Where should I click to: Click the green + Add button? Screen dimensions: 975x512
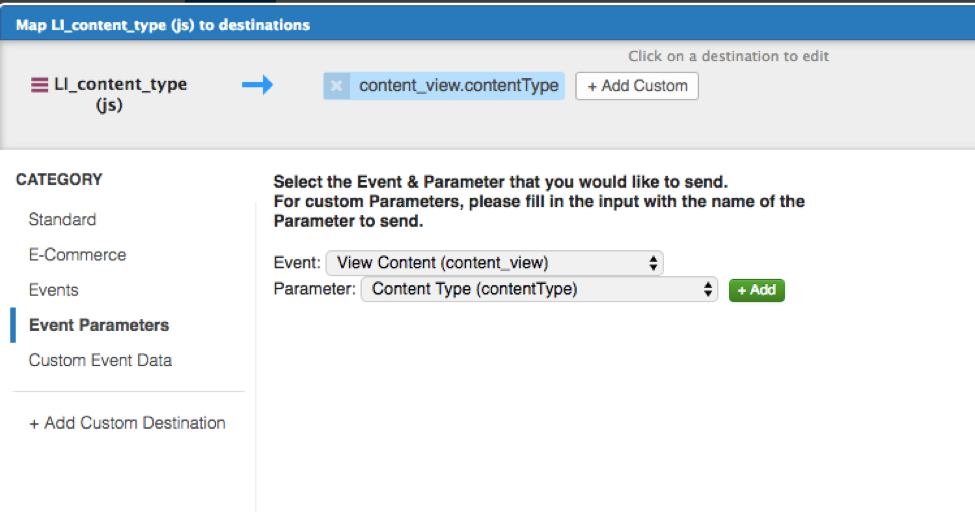point(757,290)
